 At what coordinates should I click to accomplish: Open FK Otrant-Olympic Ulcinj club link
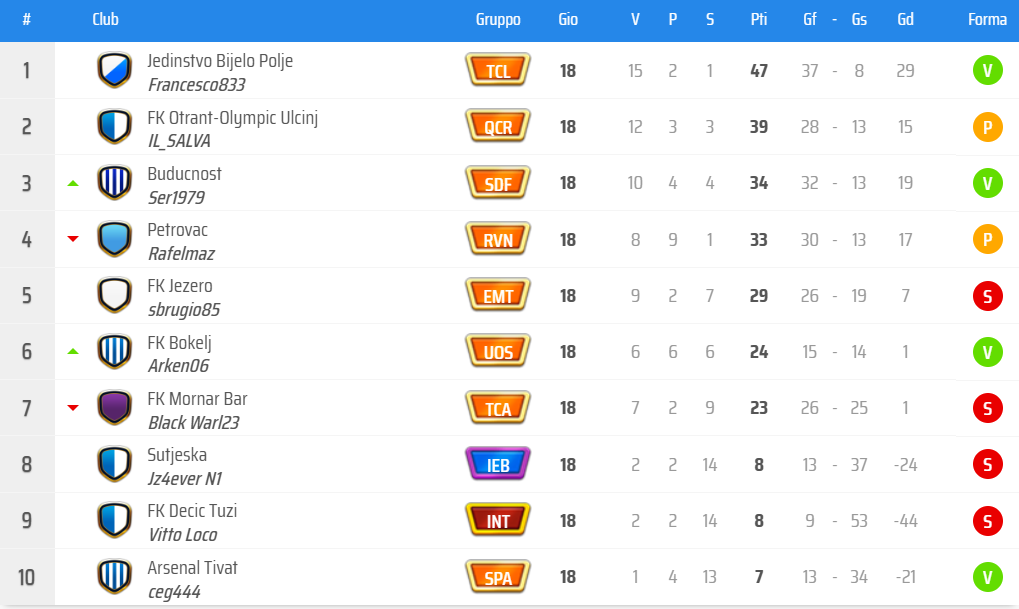point(232,118)
